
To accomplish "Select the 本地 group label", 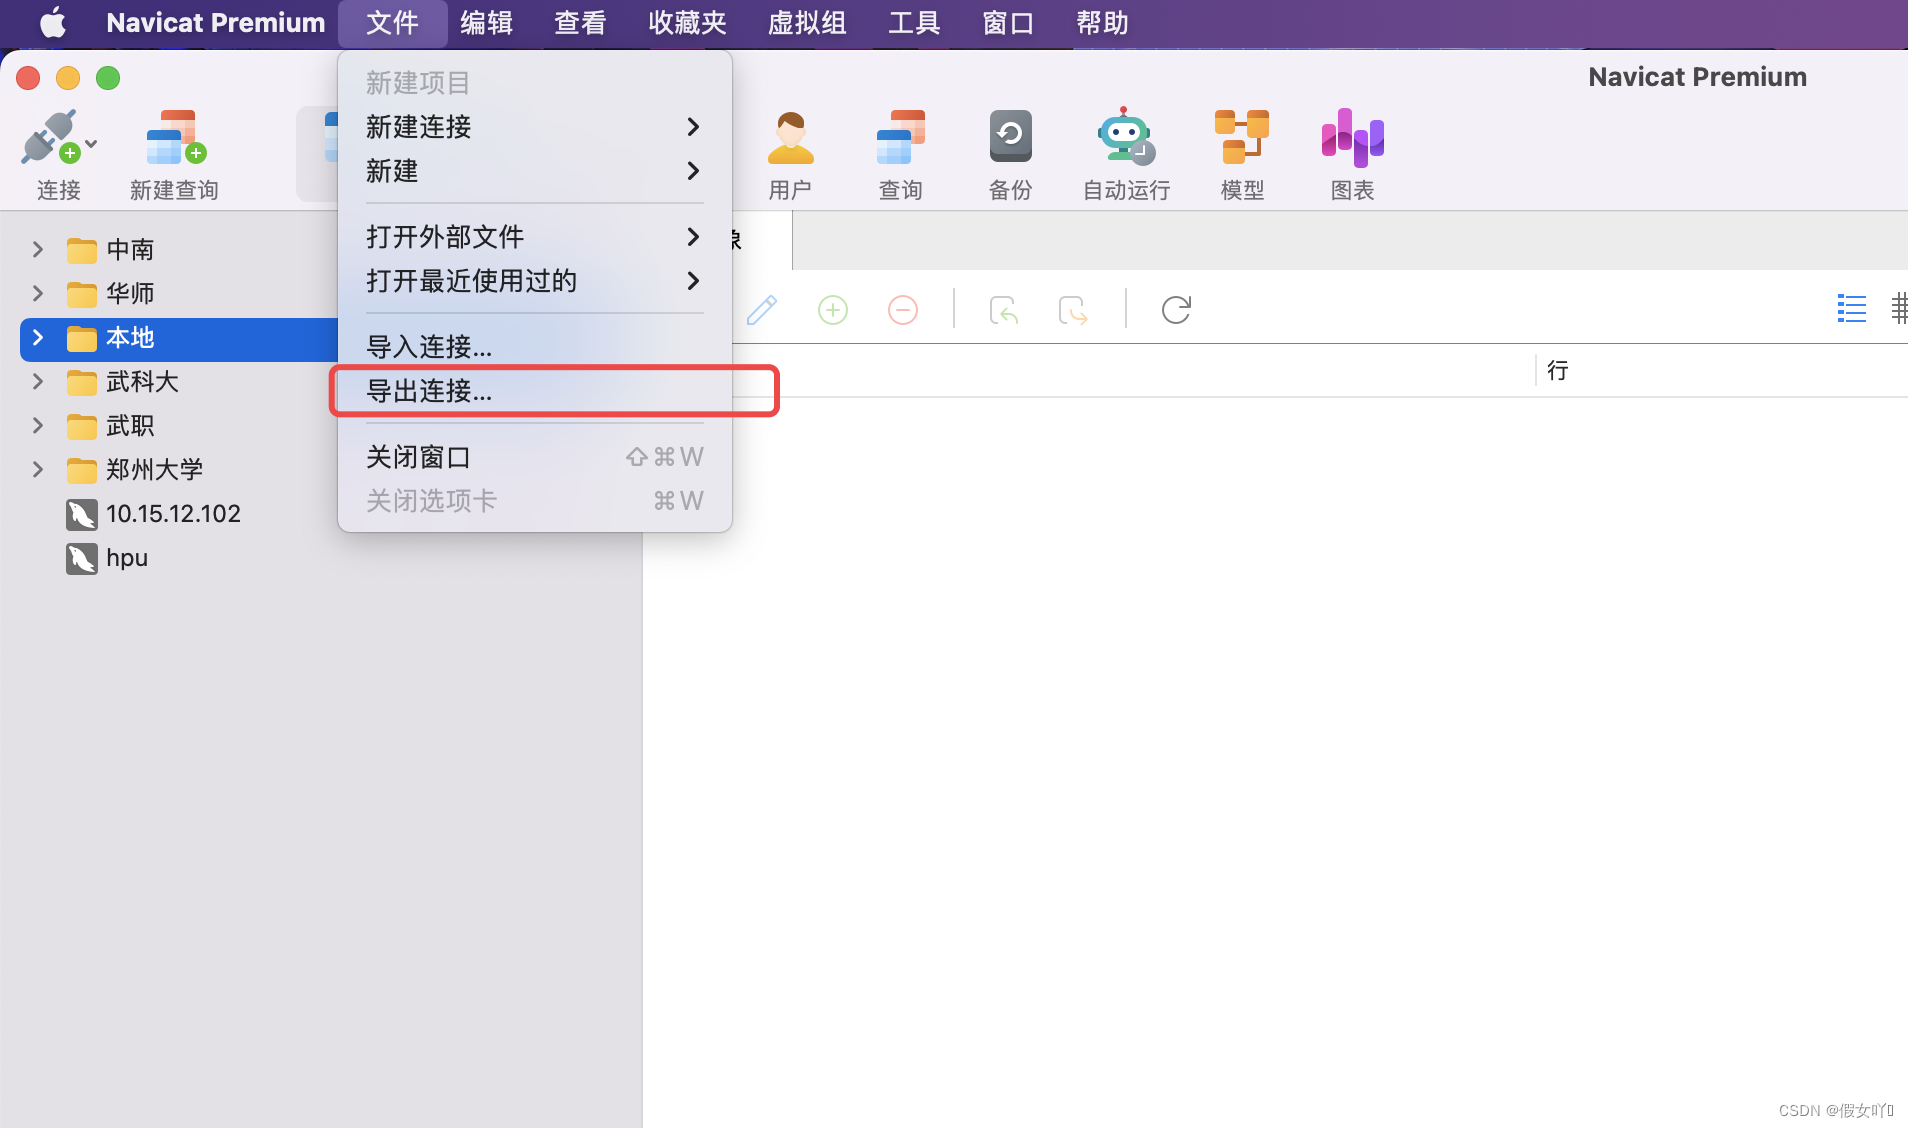I will point(130,337).
